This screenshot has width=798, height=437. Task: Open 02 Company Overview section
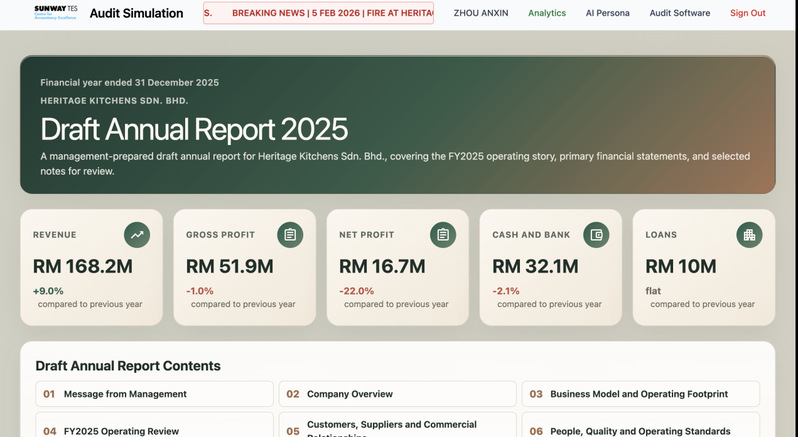397,394
